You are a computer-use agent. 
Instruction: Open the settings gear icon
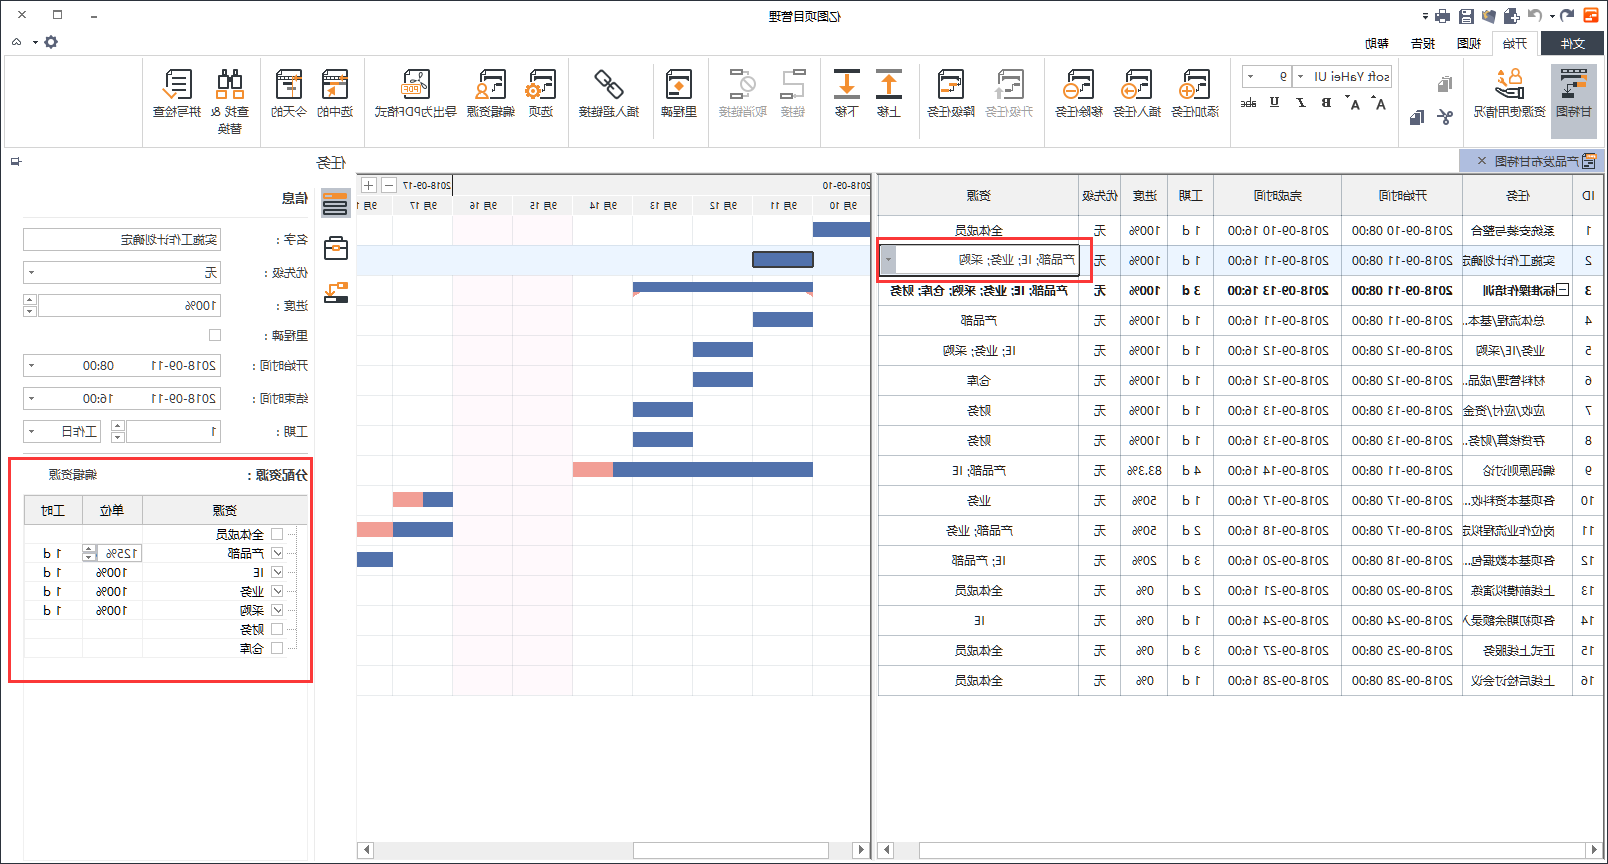(51, 42)
